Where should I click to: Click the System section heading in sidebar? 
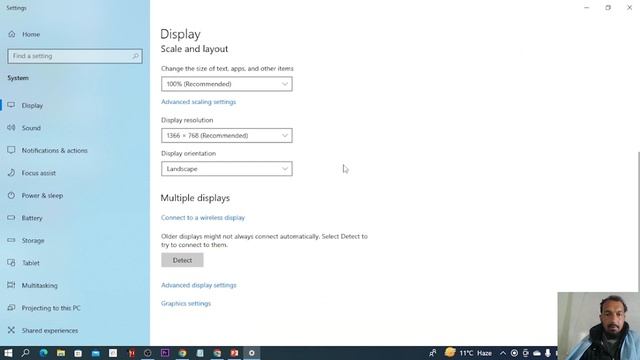click(18, 78)
